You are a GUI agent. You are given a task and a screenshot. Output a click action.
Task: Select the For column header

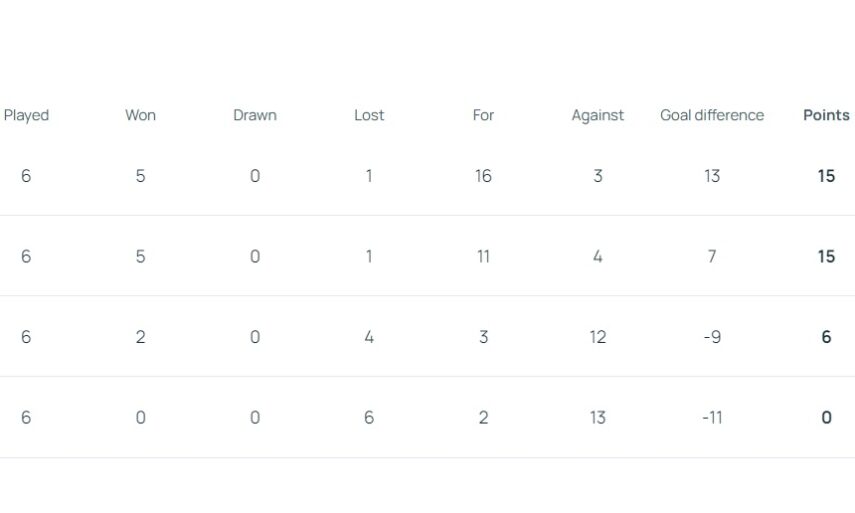483,115
